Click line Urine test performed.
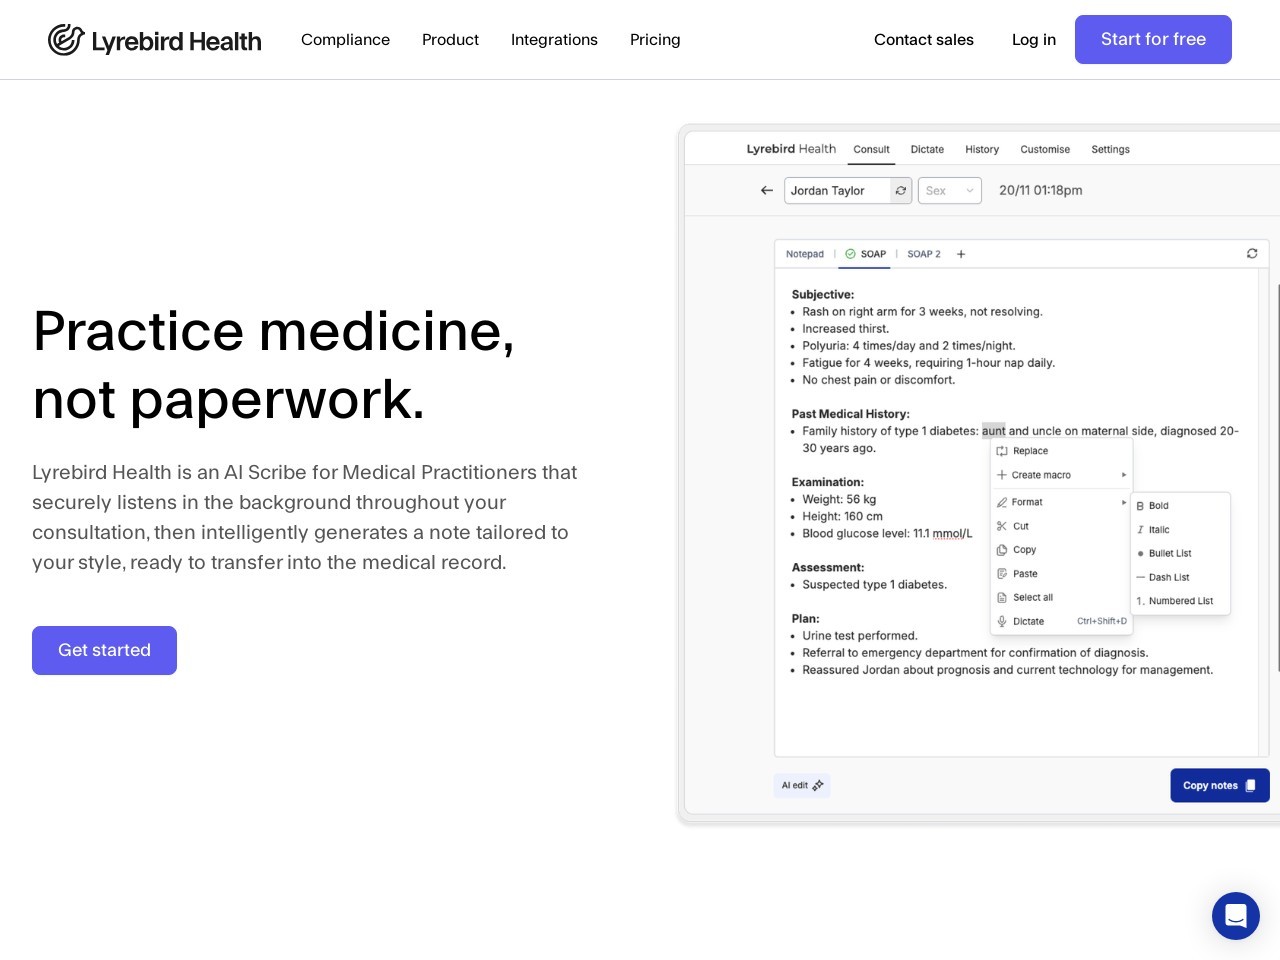This screenshot has height=960, width=1280. tap(860, 636)
